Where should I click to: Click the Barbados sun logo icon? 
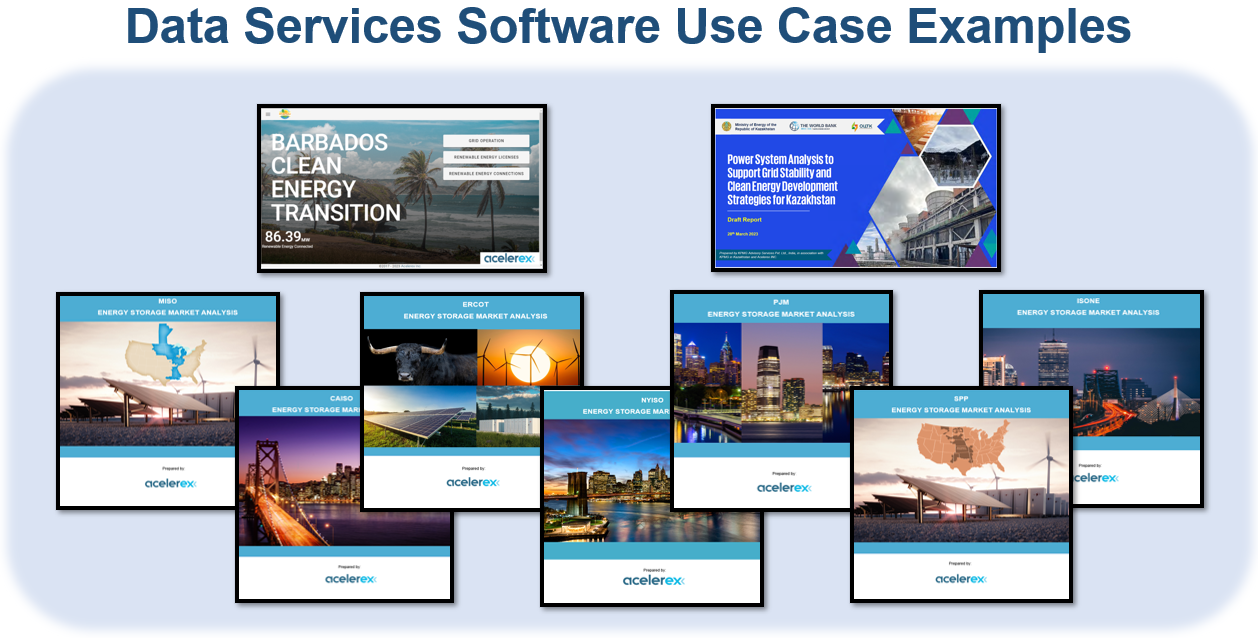coord(285,114)
